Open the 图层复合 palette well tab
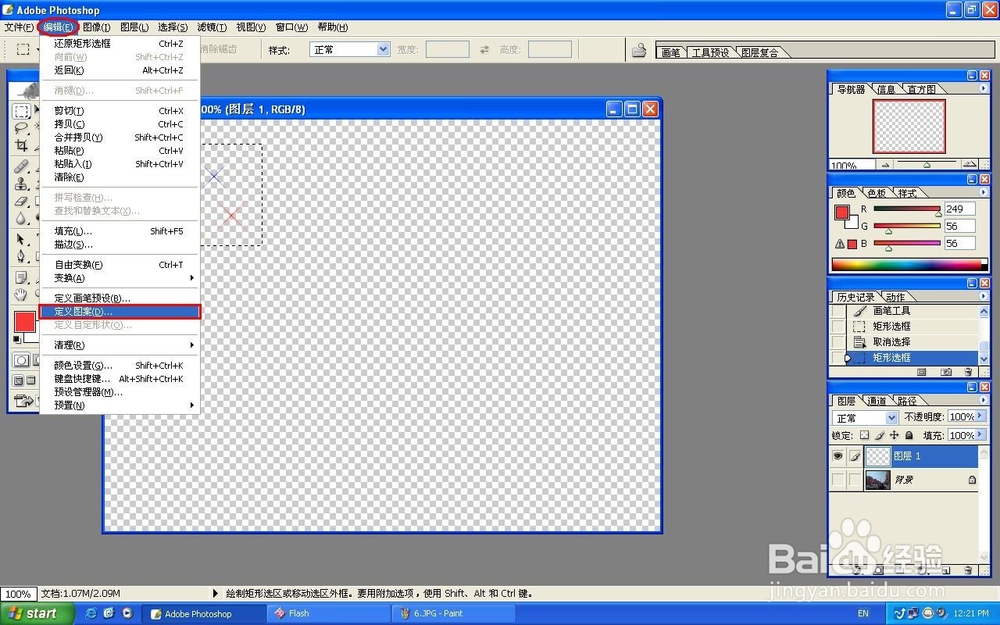The width and height of the screenshot is (1000, 625). pos(760,53)
